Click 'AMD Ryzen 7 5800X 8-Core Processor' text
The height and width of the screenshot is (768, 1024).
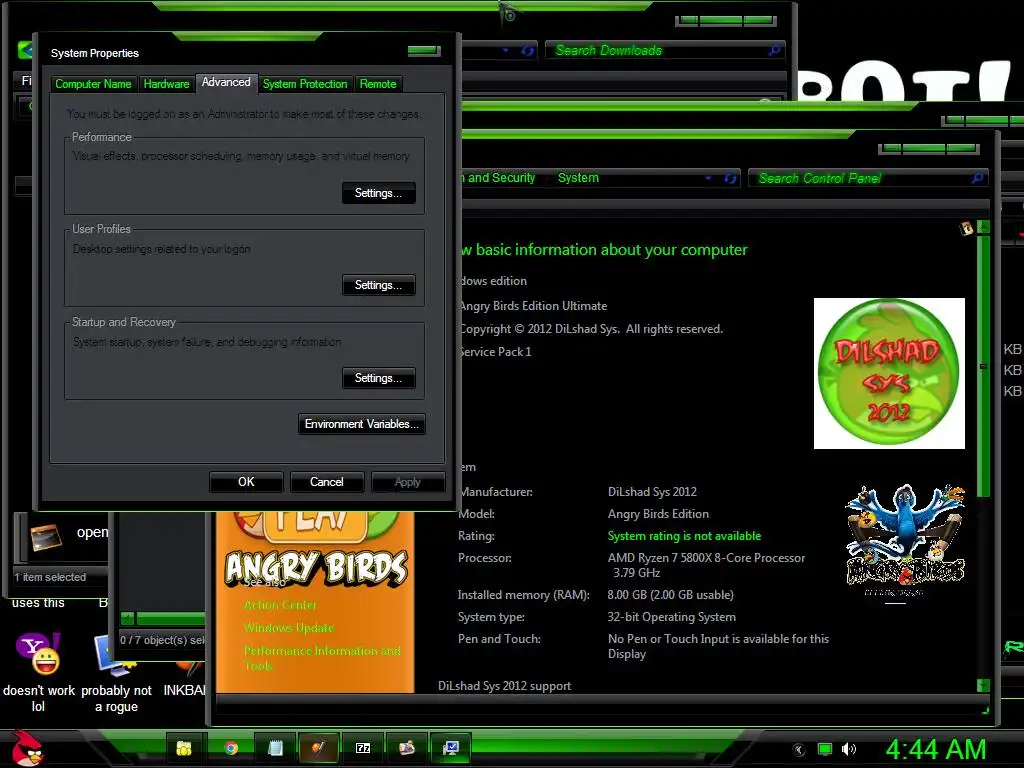707,558
